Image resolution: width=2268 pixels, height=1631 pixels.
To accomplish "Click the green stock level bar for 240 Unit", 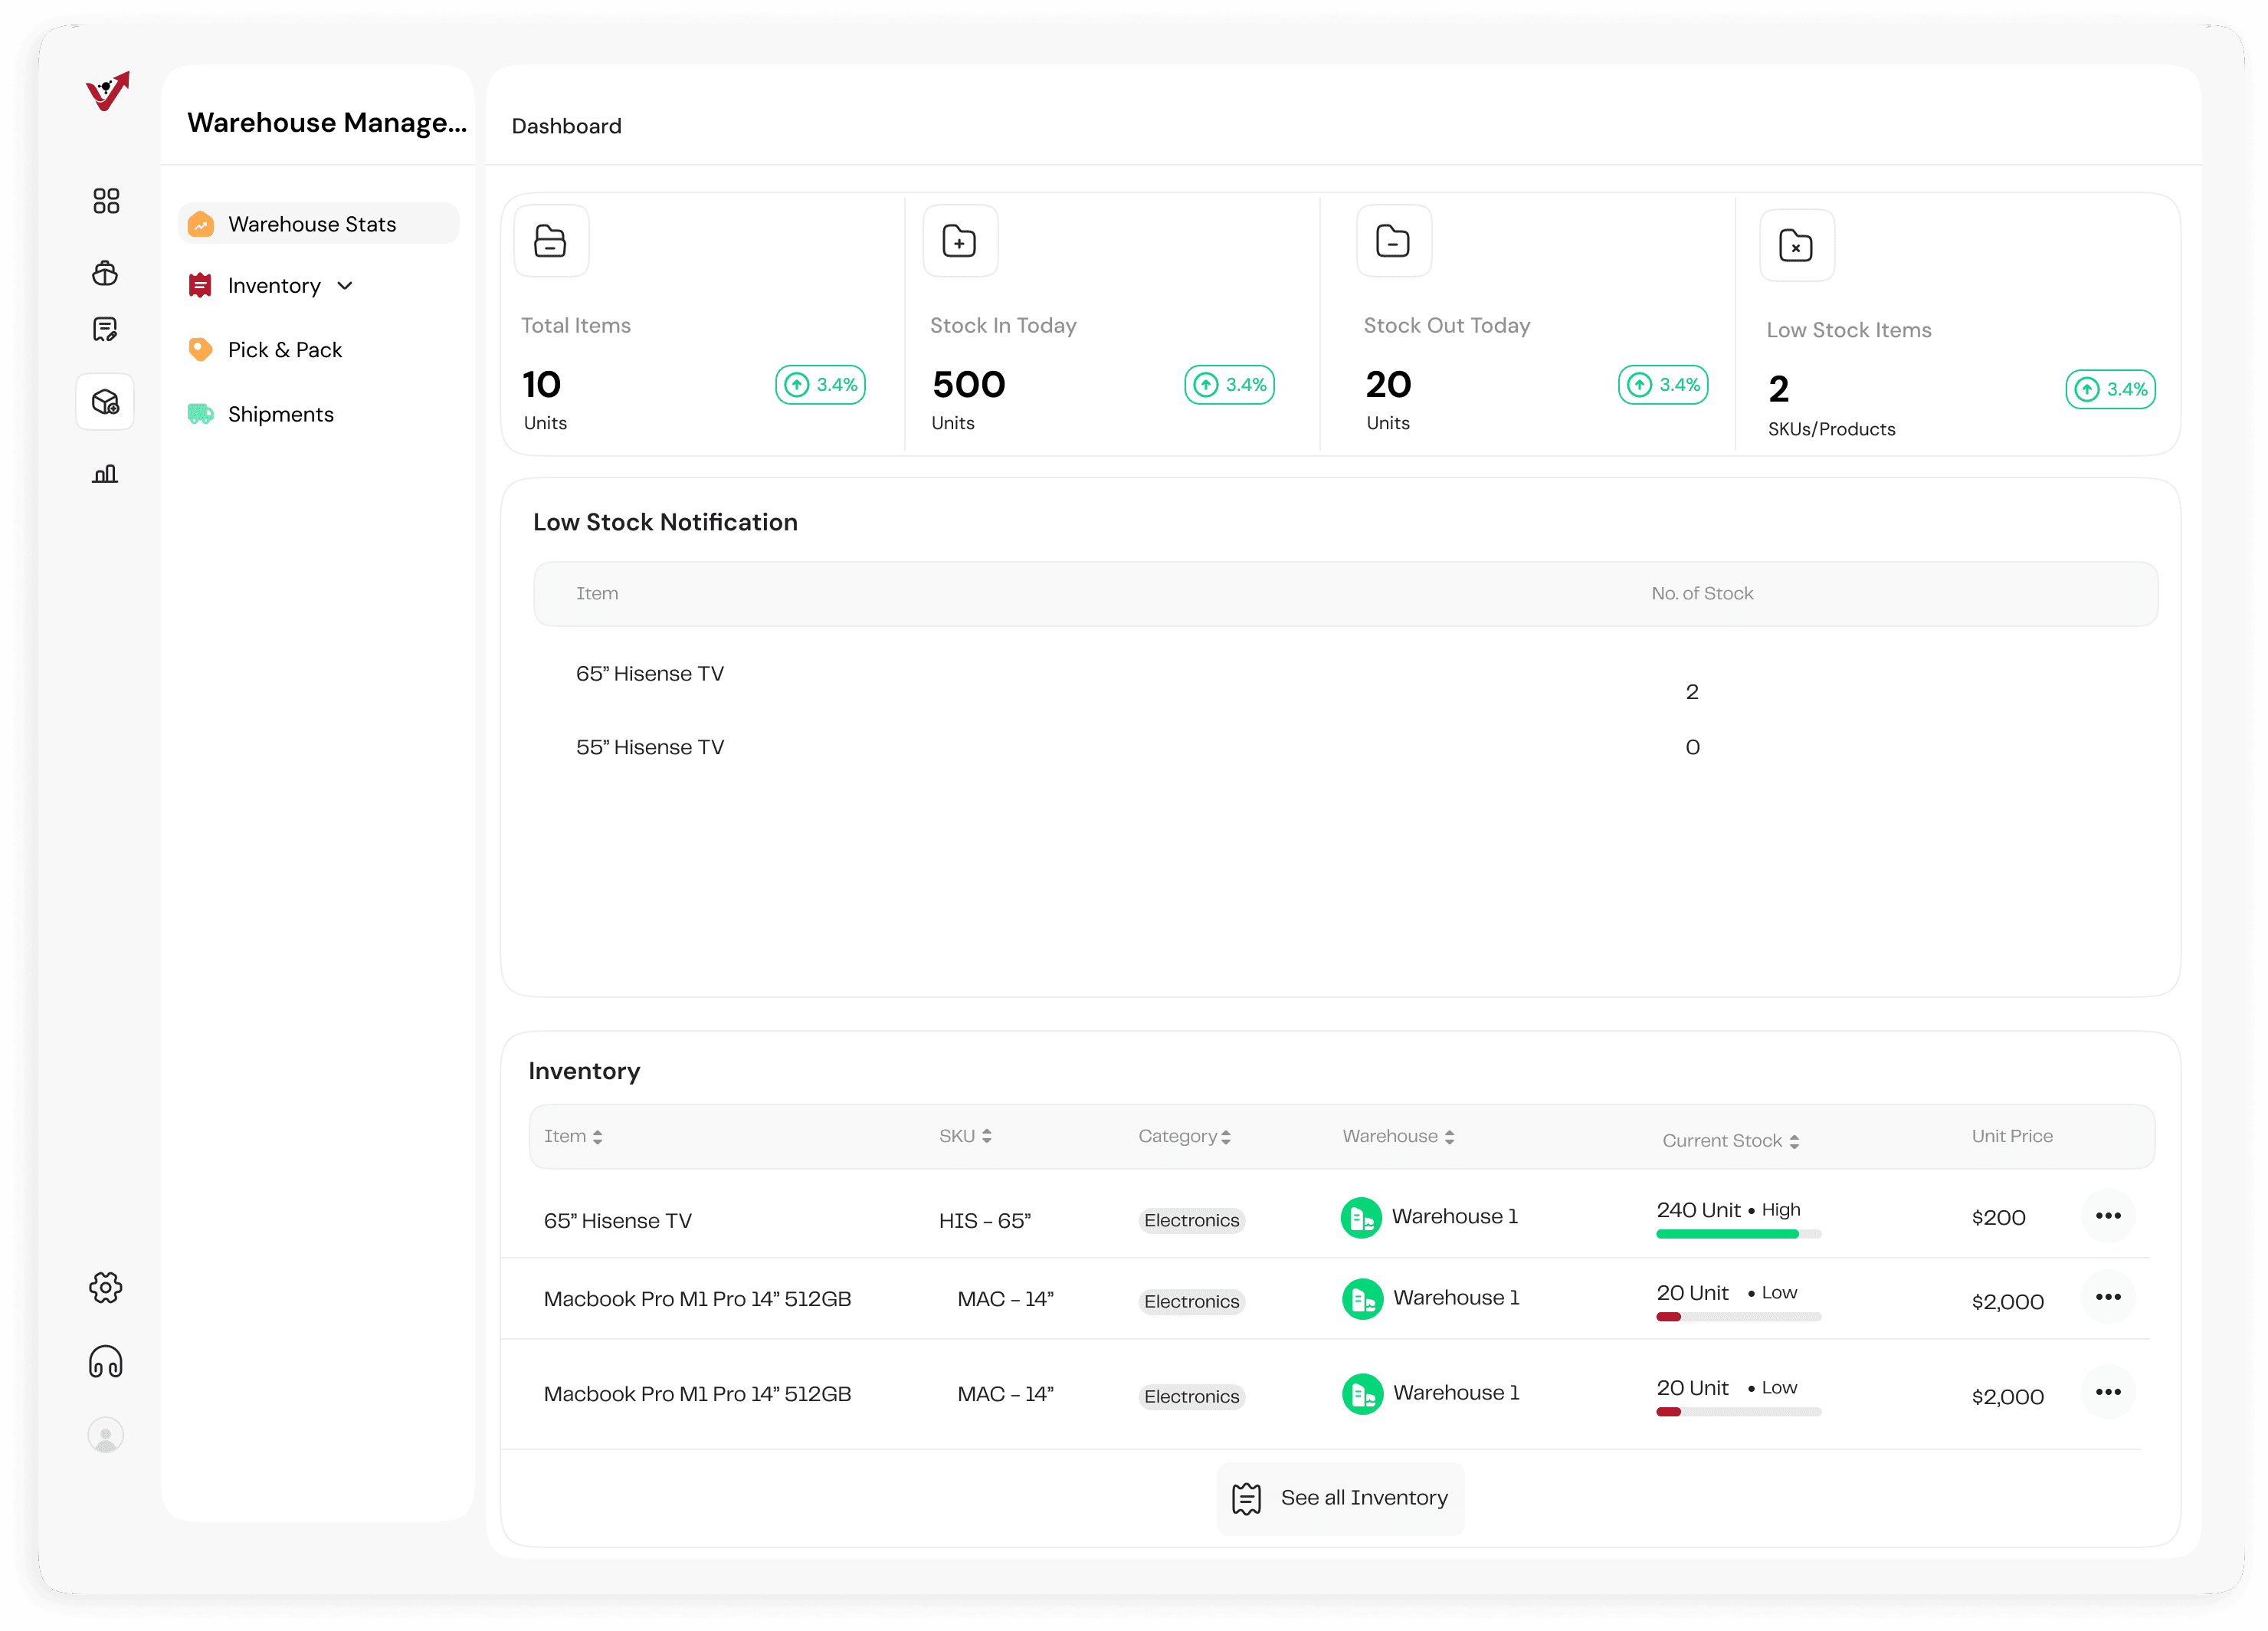I will pos(1738,1235).
